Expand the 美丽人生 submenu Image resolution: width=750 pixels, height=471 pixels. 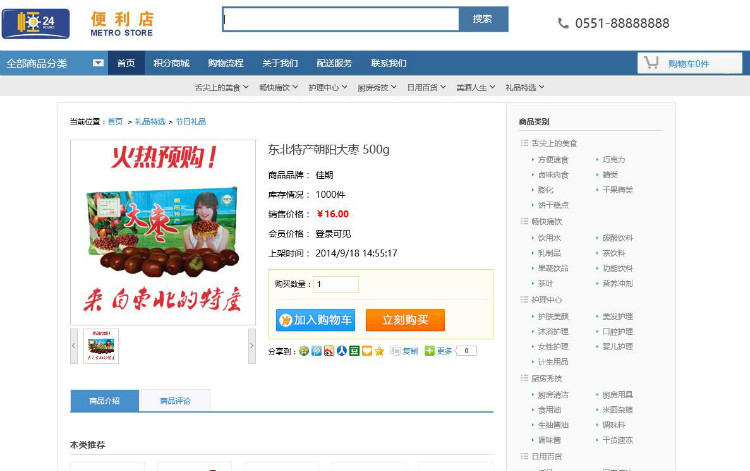(x=475, y=88)
